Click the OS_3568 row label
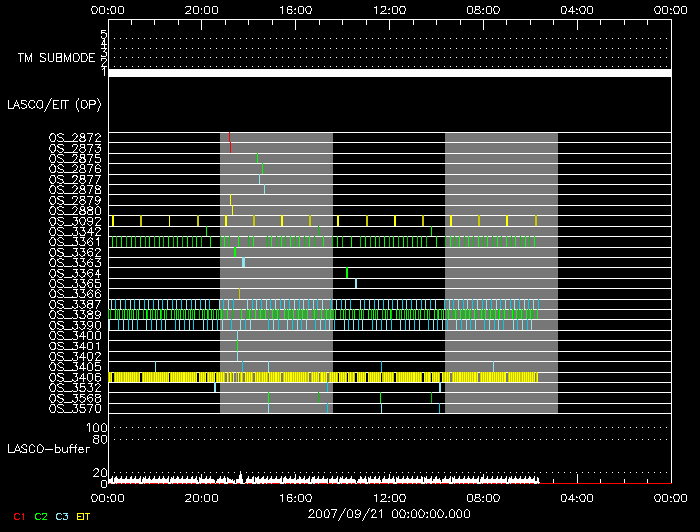The height and width of the screenshot is (532, 700). 75,398
